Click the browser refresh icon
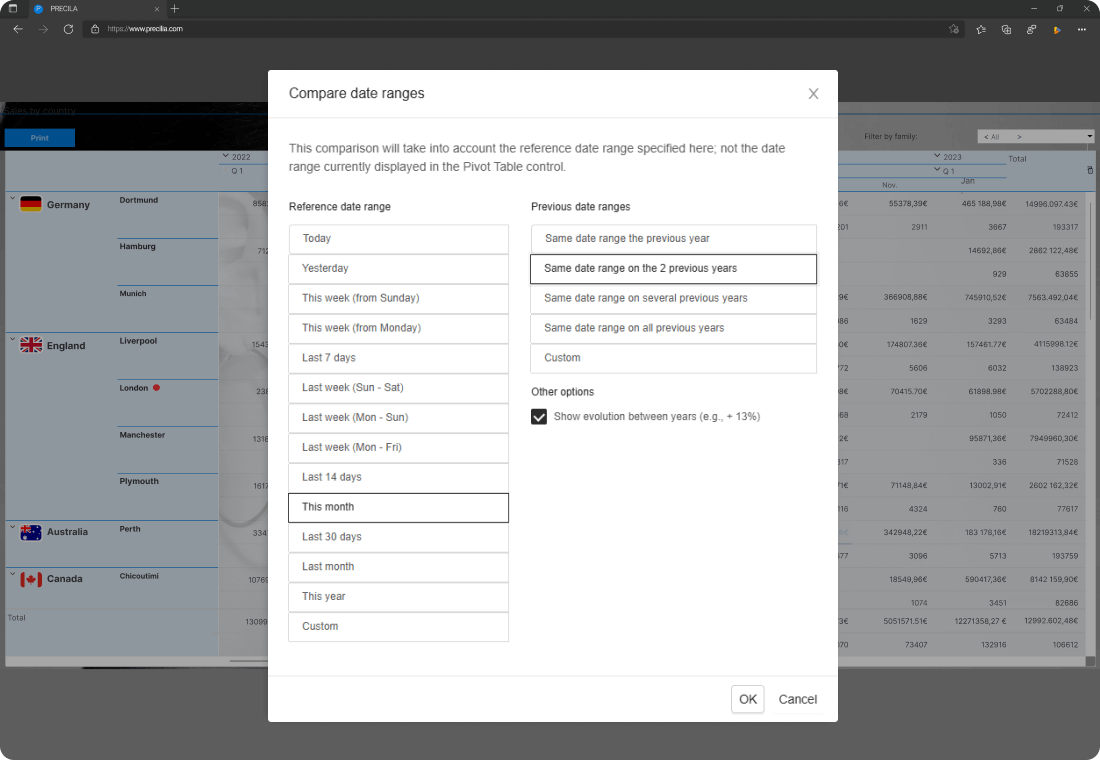 [68, 29]
